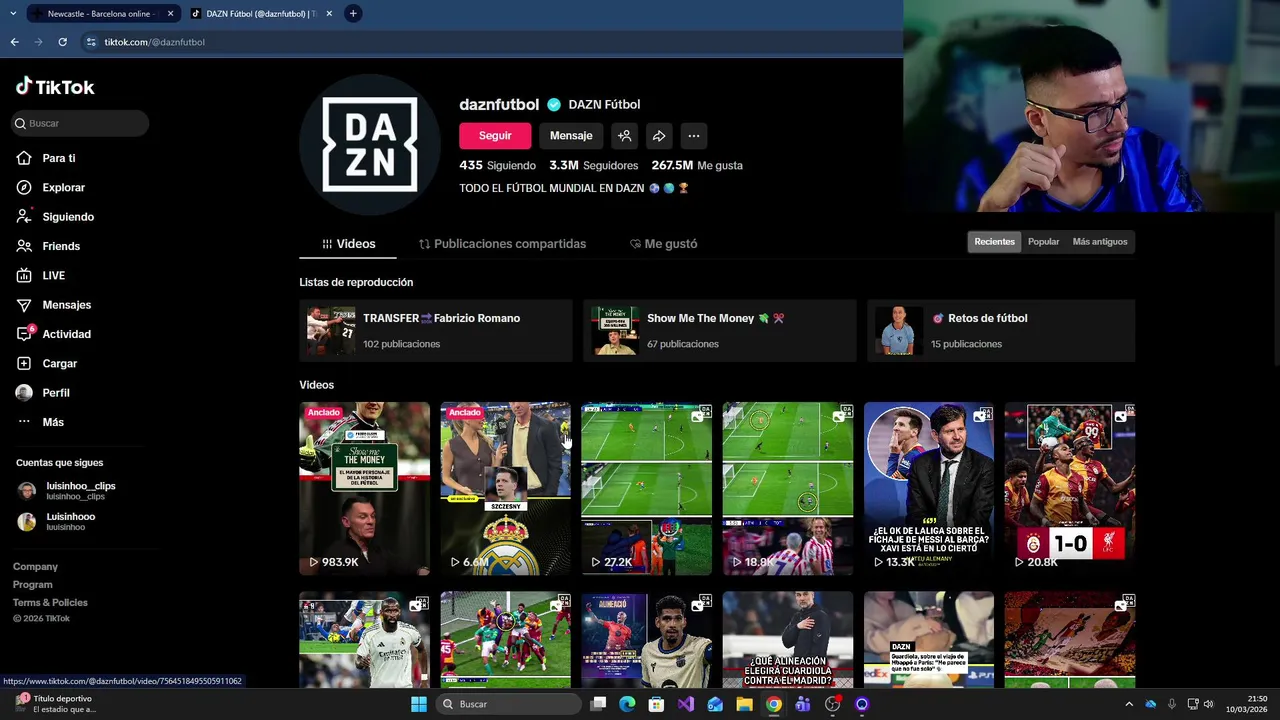Image resolution: width=1280 pixels, height=720 pixels.
Task: Click the taskbar Buscar search box
Action: click(508, 704)
